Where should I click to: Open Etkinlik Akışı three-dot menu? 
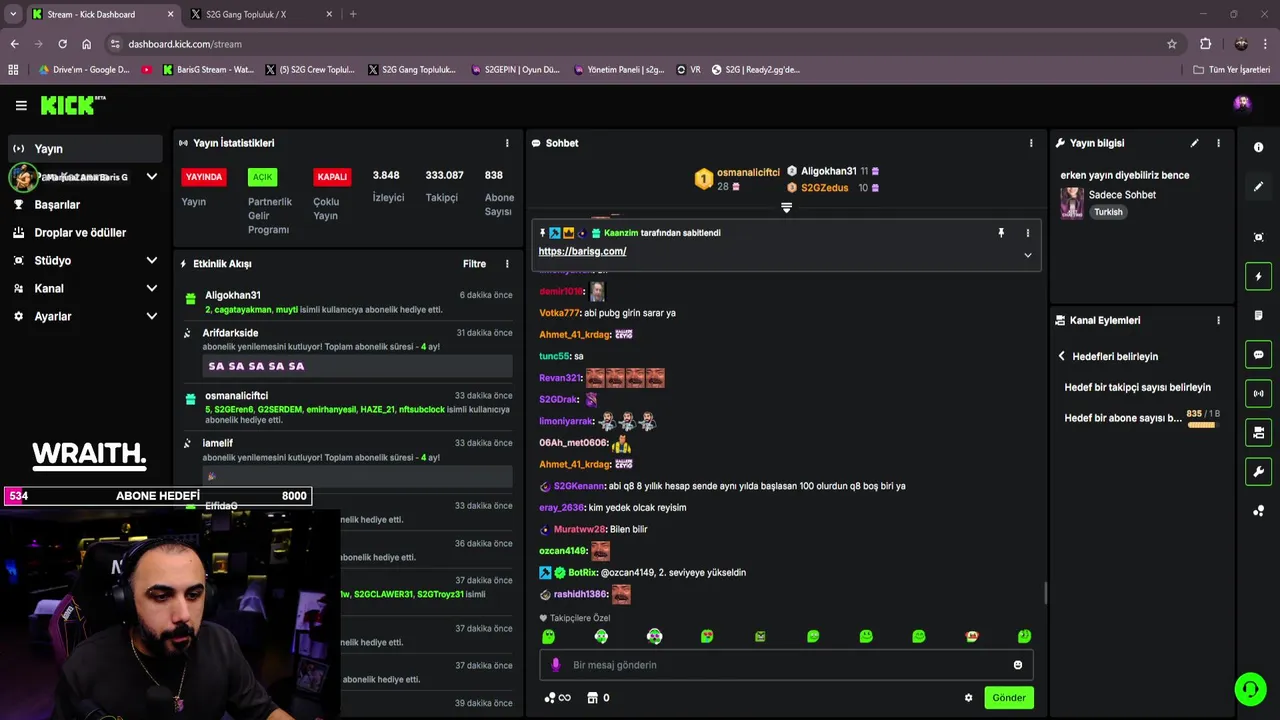pos(507,264)
